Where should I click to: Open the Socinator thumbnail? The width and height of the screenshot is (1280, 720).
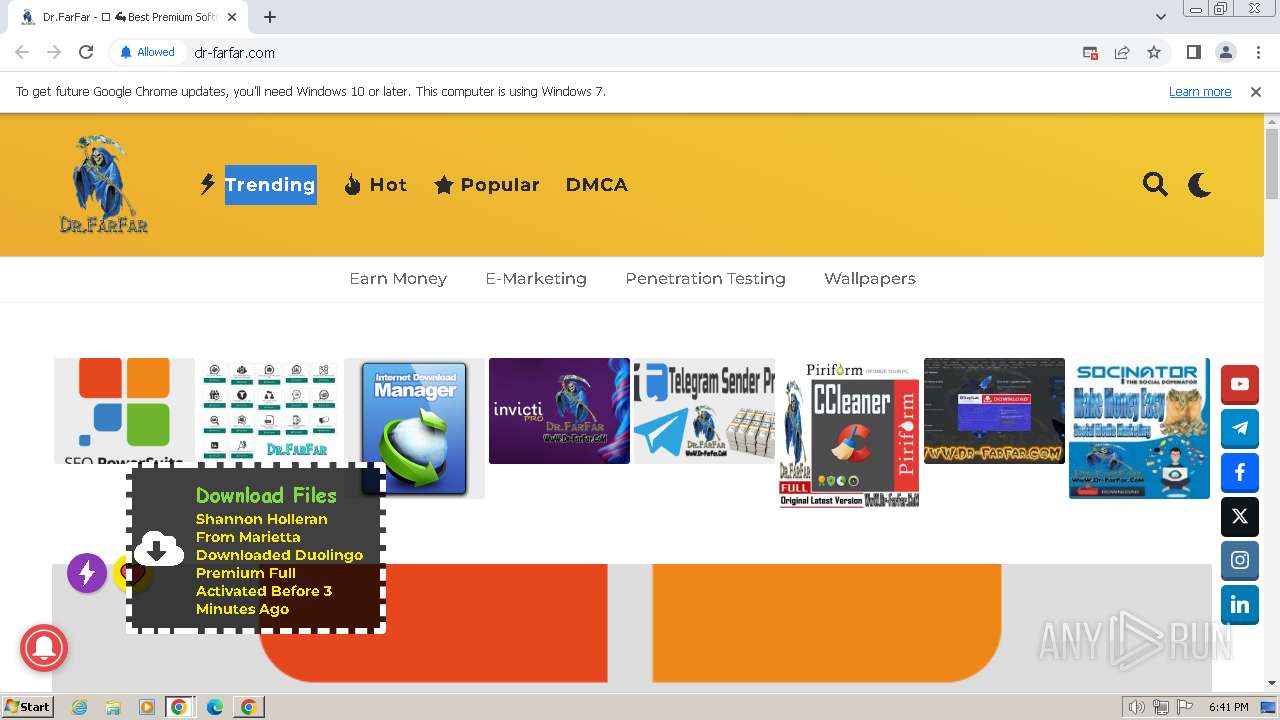coord(1139,428)
